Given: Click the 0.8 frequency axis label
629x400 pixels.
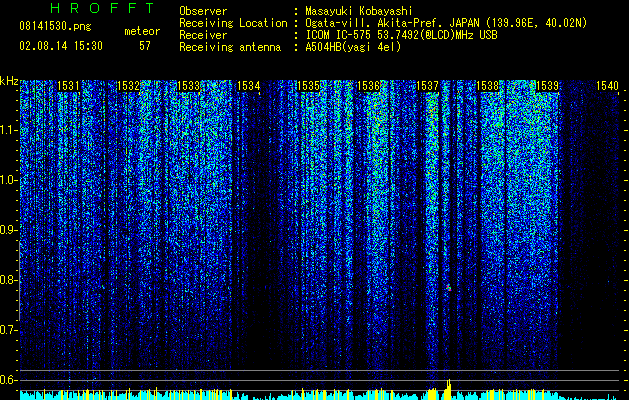Looking at the screenshot, I should [8, 280].
